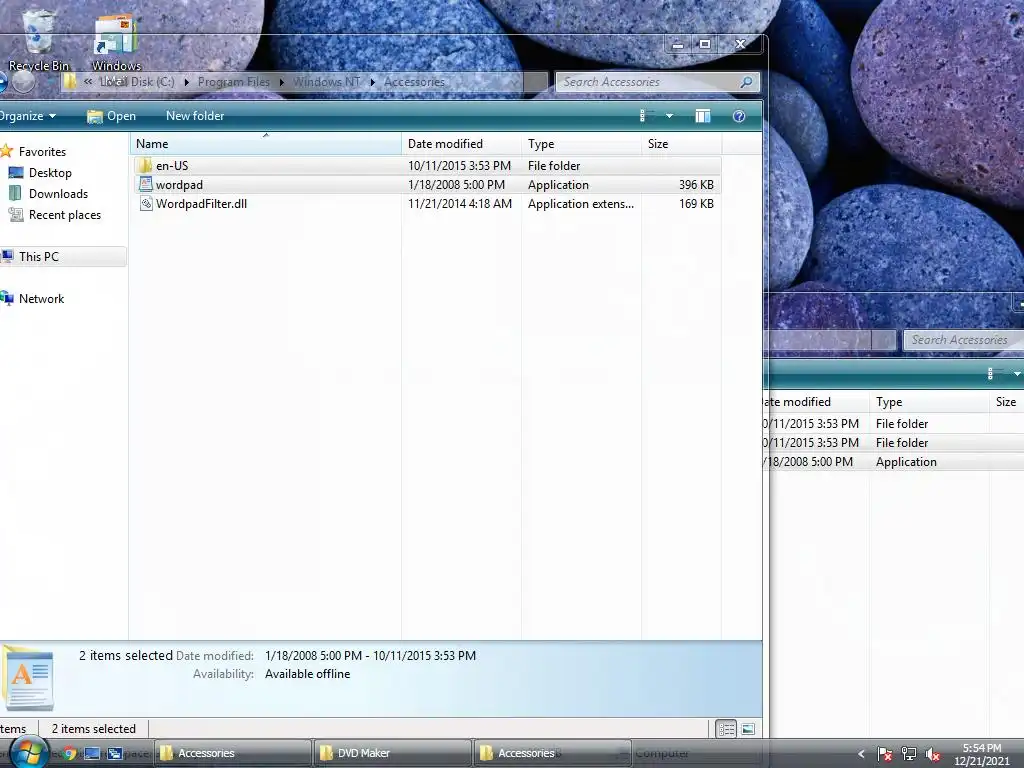Click the taskbar clock showing 5:54 PM
Viewport: 1024px width, 768px height.
click(x=982, y=754)
